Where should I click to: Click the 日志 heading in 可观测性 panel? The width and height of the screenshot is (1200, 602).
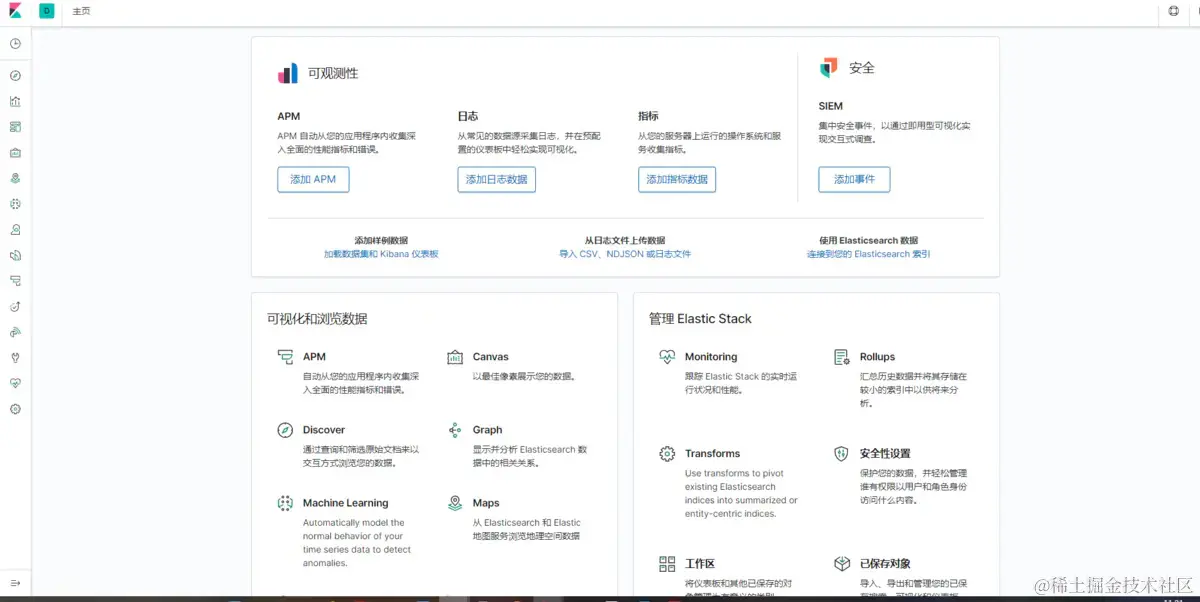[x=468, y=116]
